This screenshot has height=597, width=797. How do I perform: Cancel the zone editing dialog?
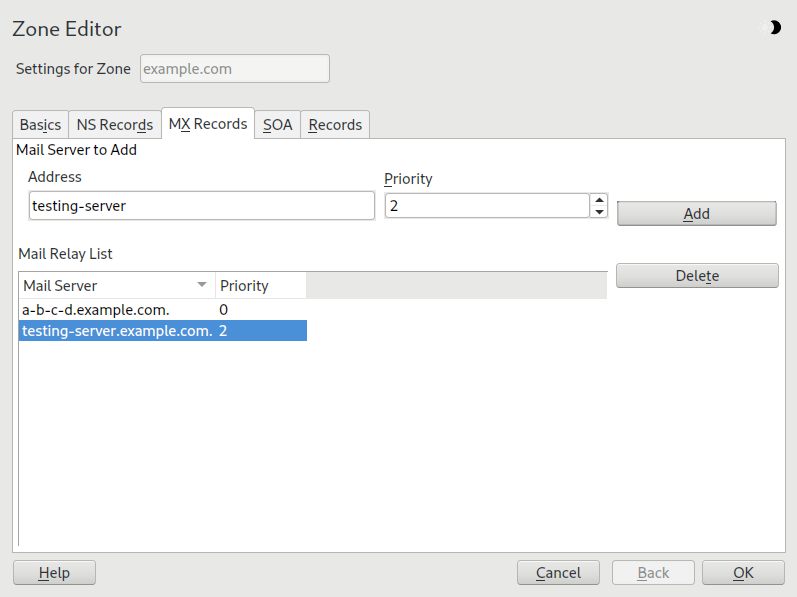pyautogui.click(x=558, y=573)
